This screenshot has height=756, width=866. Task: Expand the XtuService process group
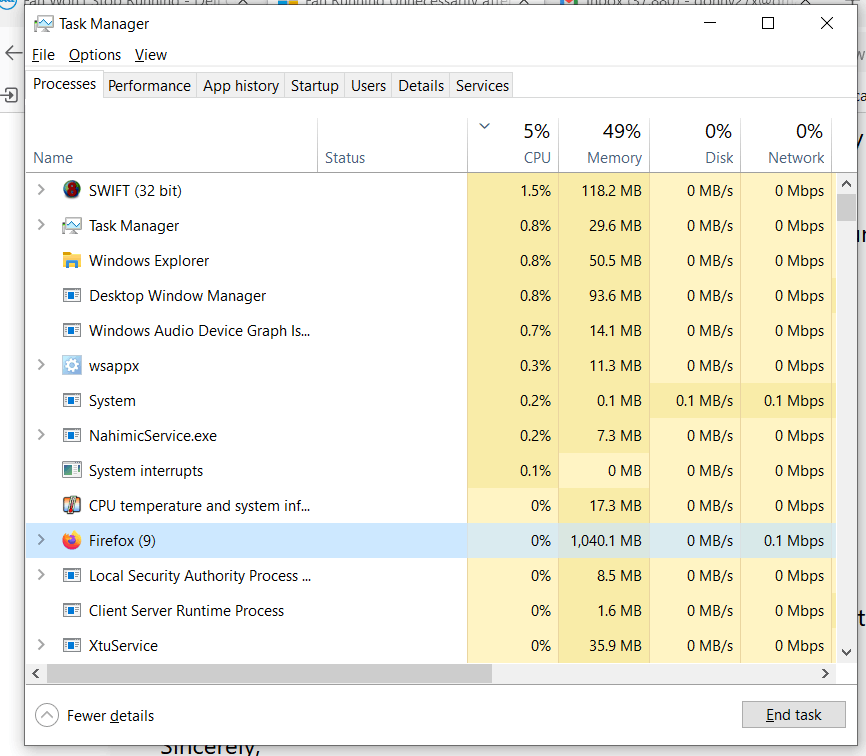click(41, 644)
